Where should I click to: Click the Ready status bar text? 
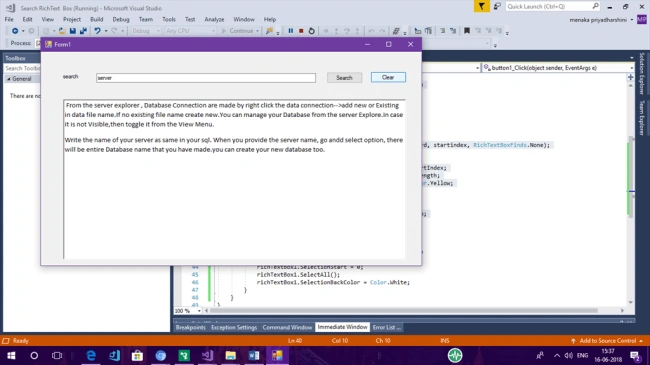pyautogui.click(x=20, y=341)
